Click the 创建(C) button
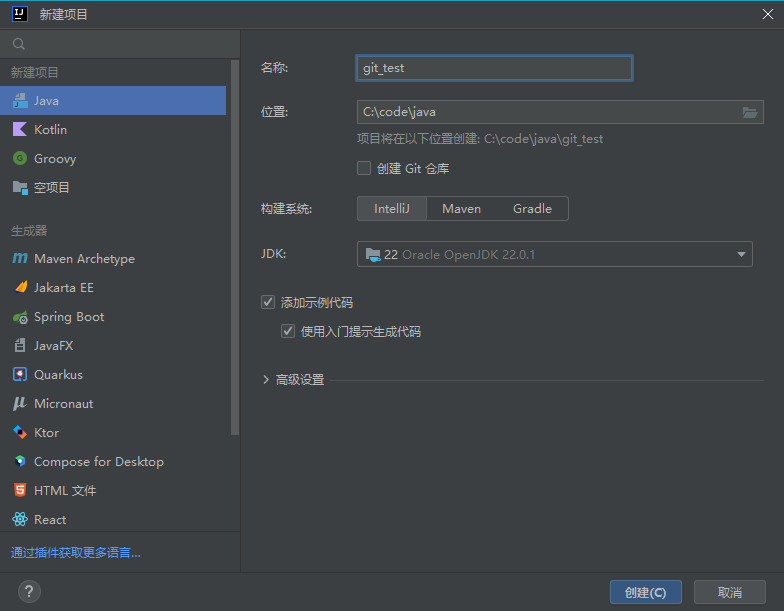Viewport: 784px width, 611px height. click(646, 592)
